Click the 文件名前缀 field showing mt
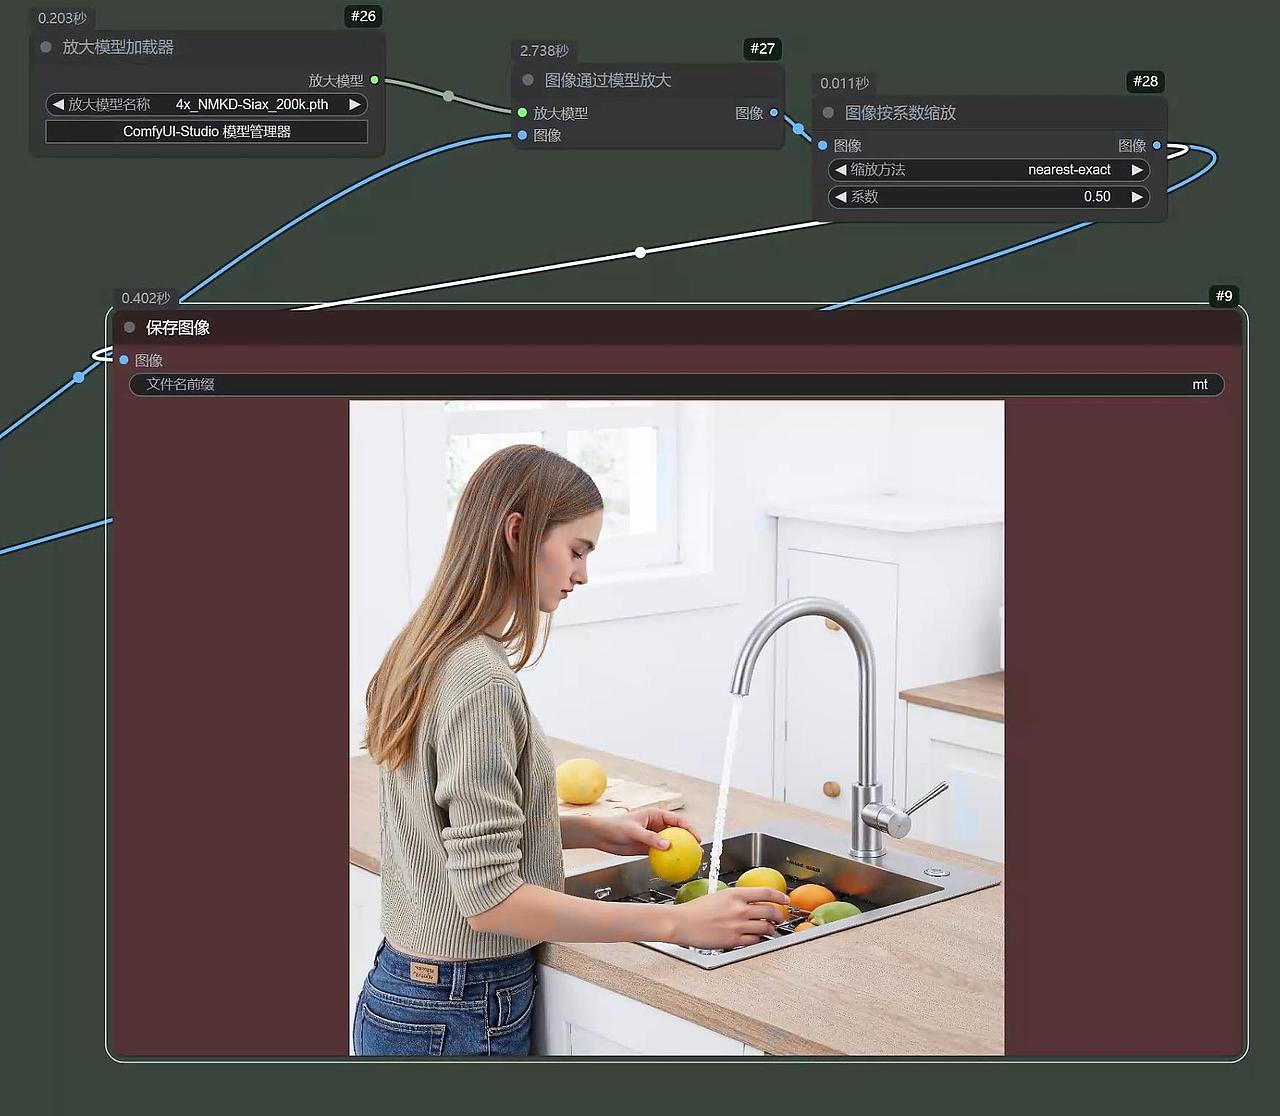This screenshot has height=1116, width=1280. pyautogui.click(x=677, y=384)
